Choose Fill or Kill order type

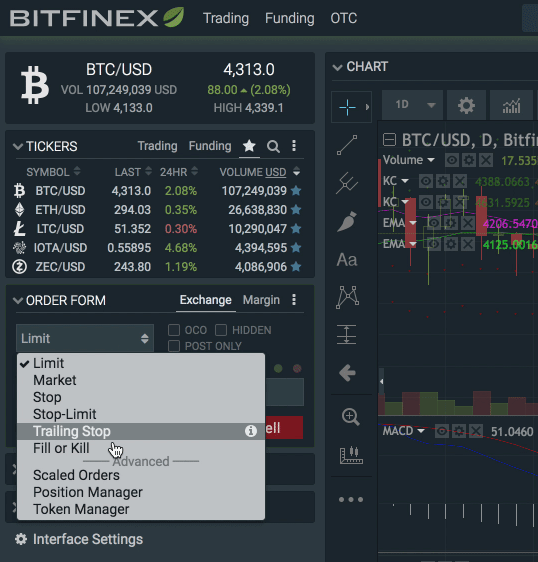141,448
